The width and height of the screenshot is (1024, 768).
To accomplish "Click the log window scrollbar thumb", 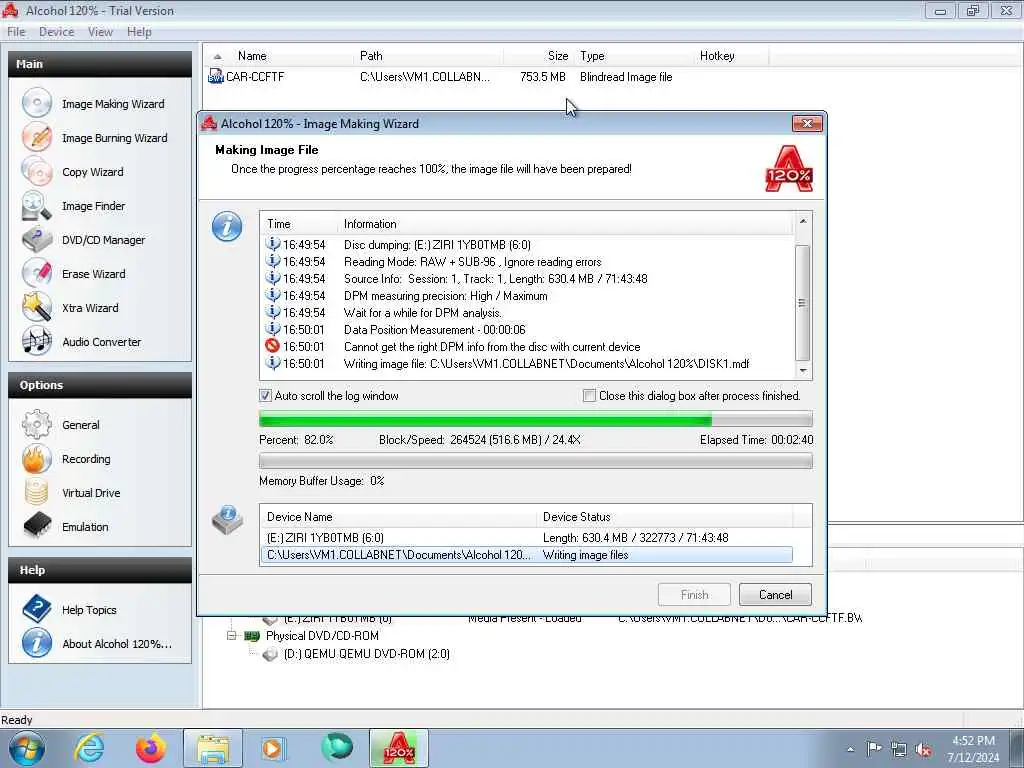I will [803, 303].
